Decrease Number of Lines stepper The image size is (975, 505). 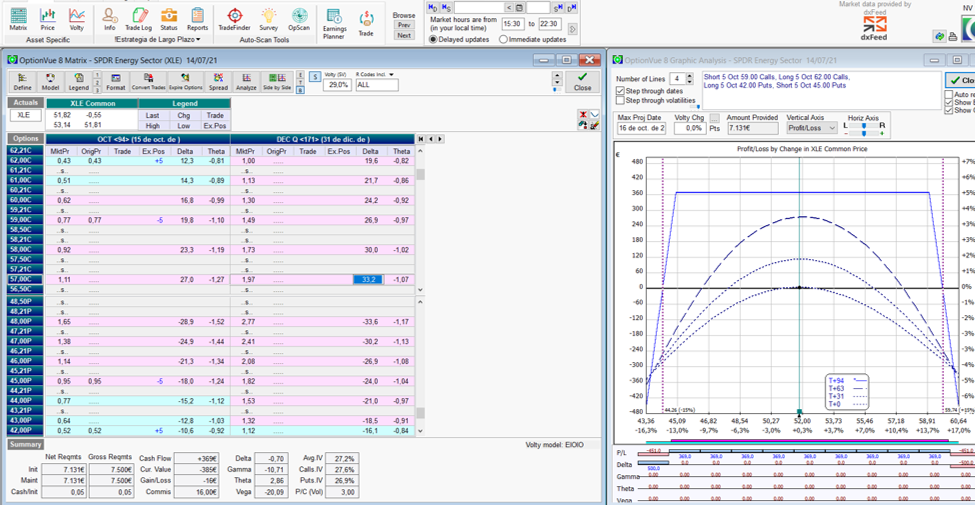[690, 82]
